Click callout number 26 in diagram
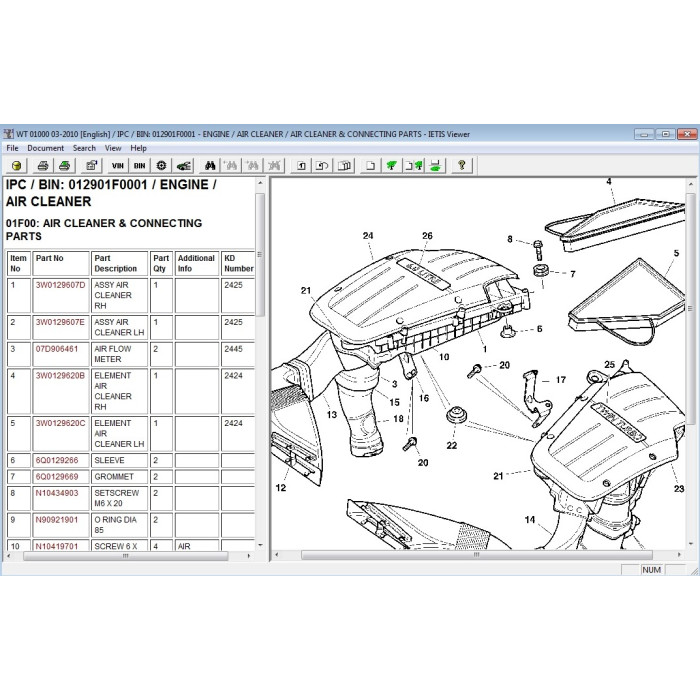 tap(427, 236)
